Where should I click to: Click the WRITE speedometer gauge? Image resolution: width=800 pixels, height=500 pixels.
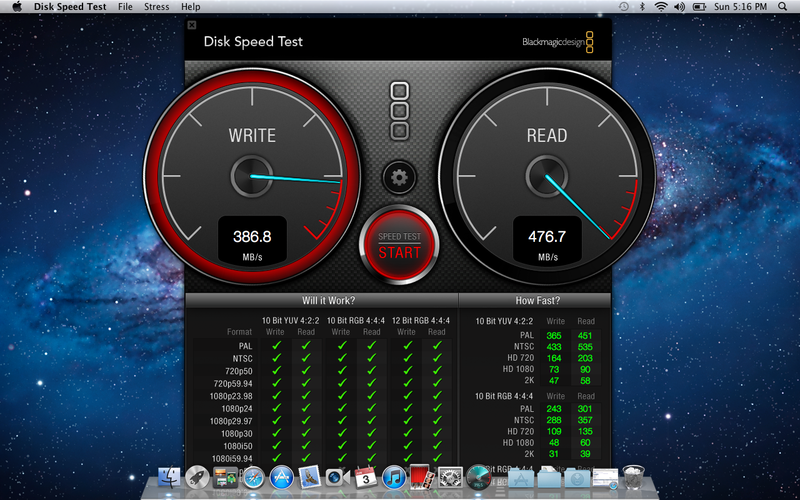(x=252, y=176)
